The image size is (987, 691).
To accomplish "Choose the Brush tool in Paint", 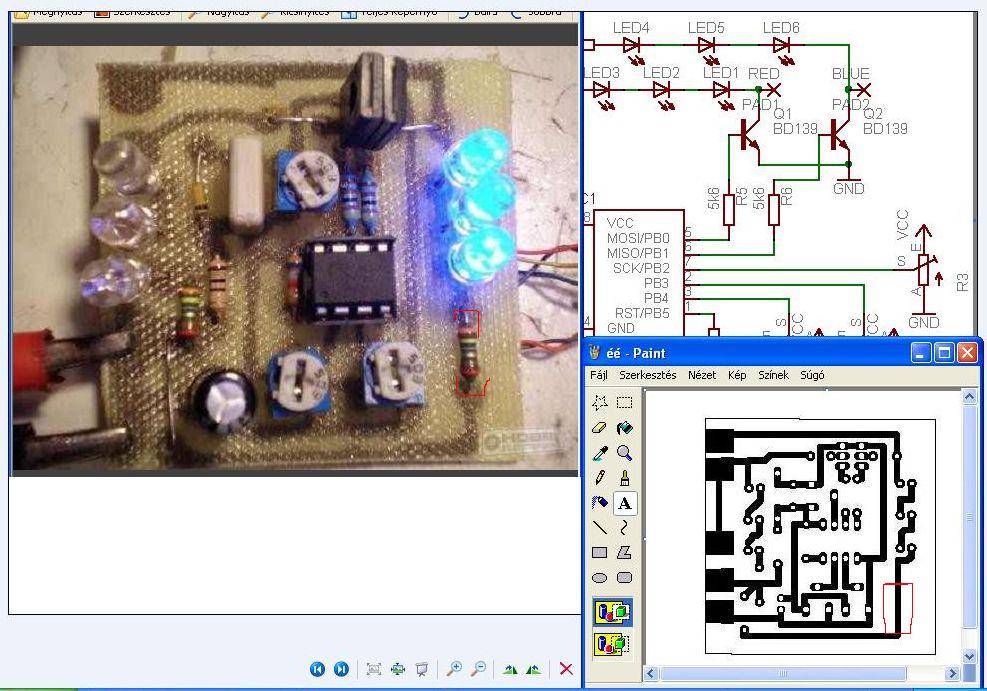I will point(624,478).
